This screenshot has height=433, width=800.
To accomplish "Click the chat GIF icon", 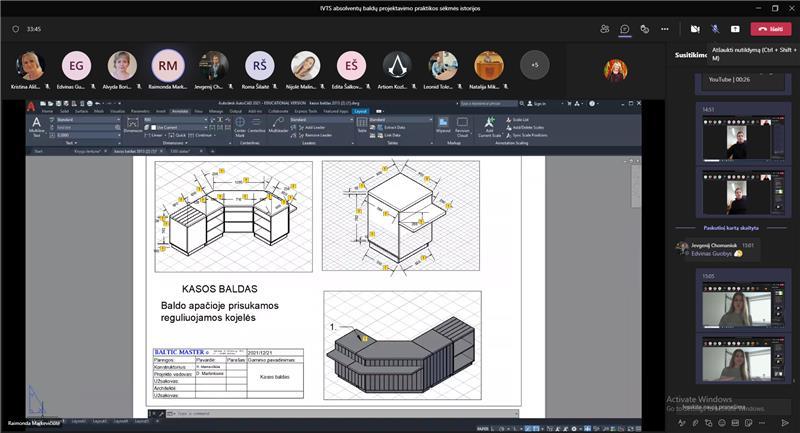I will 735,423.
